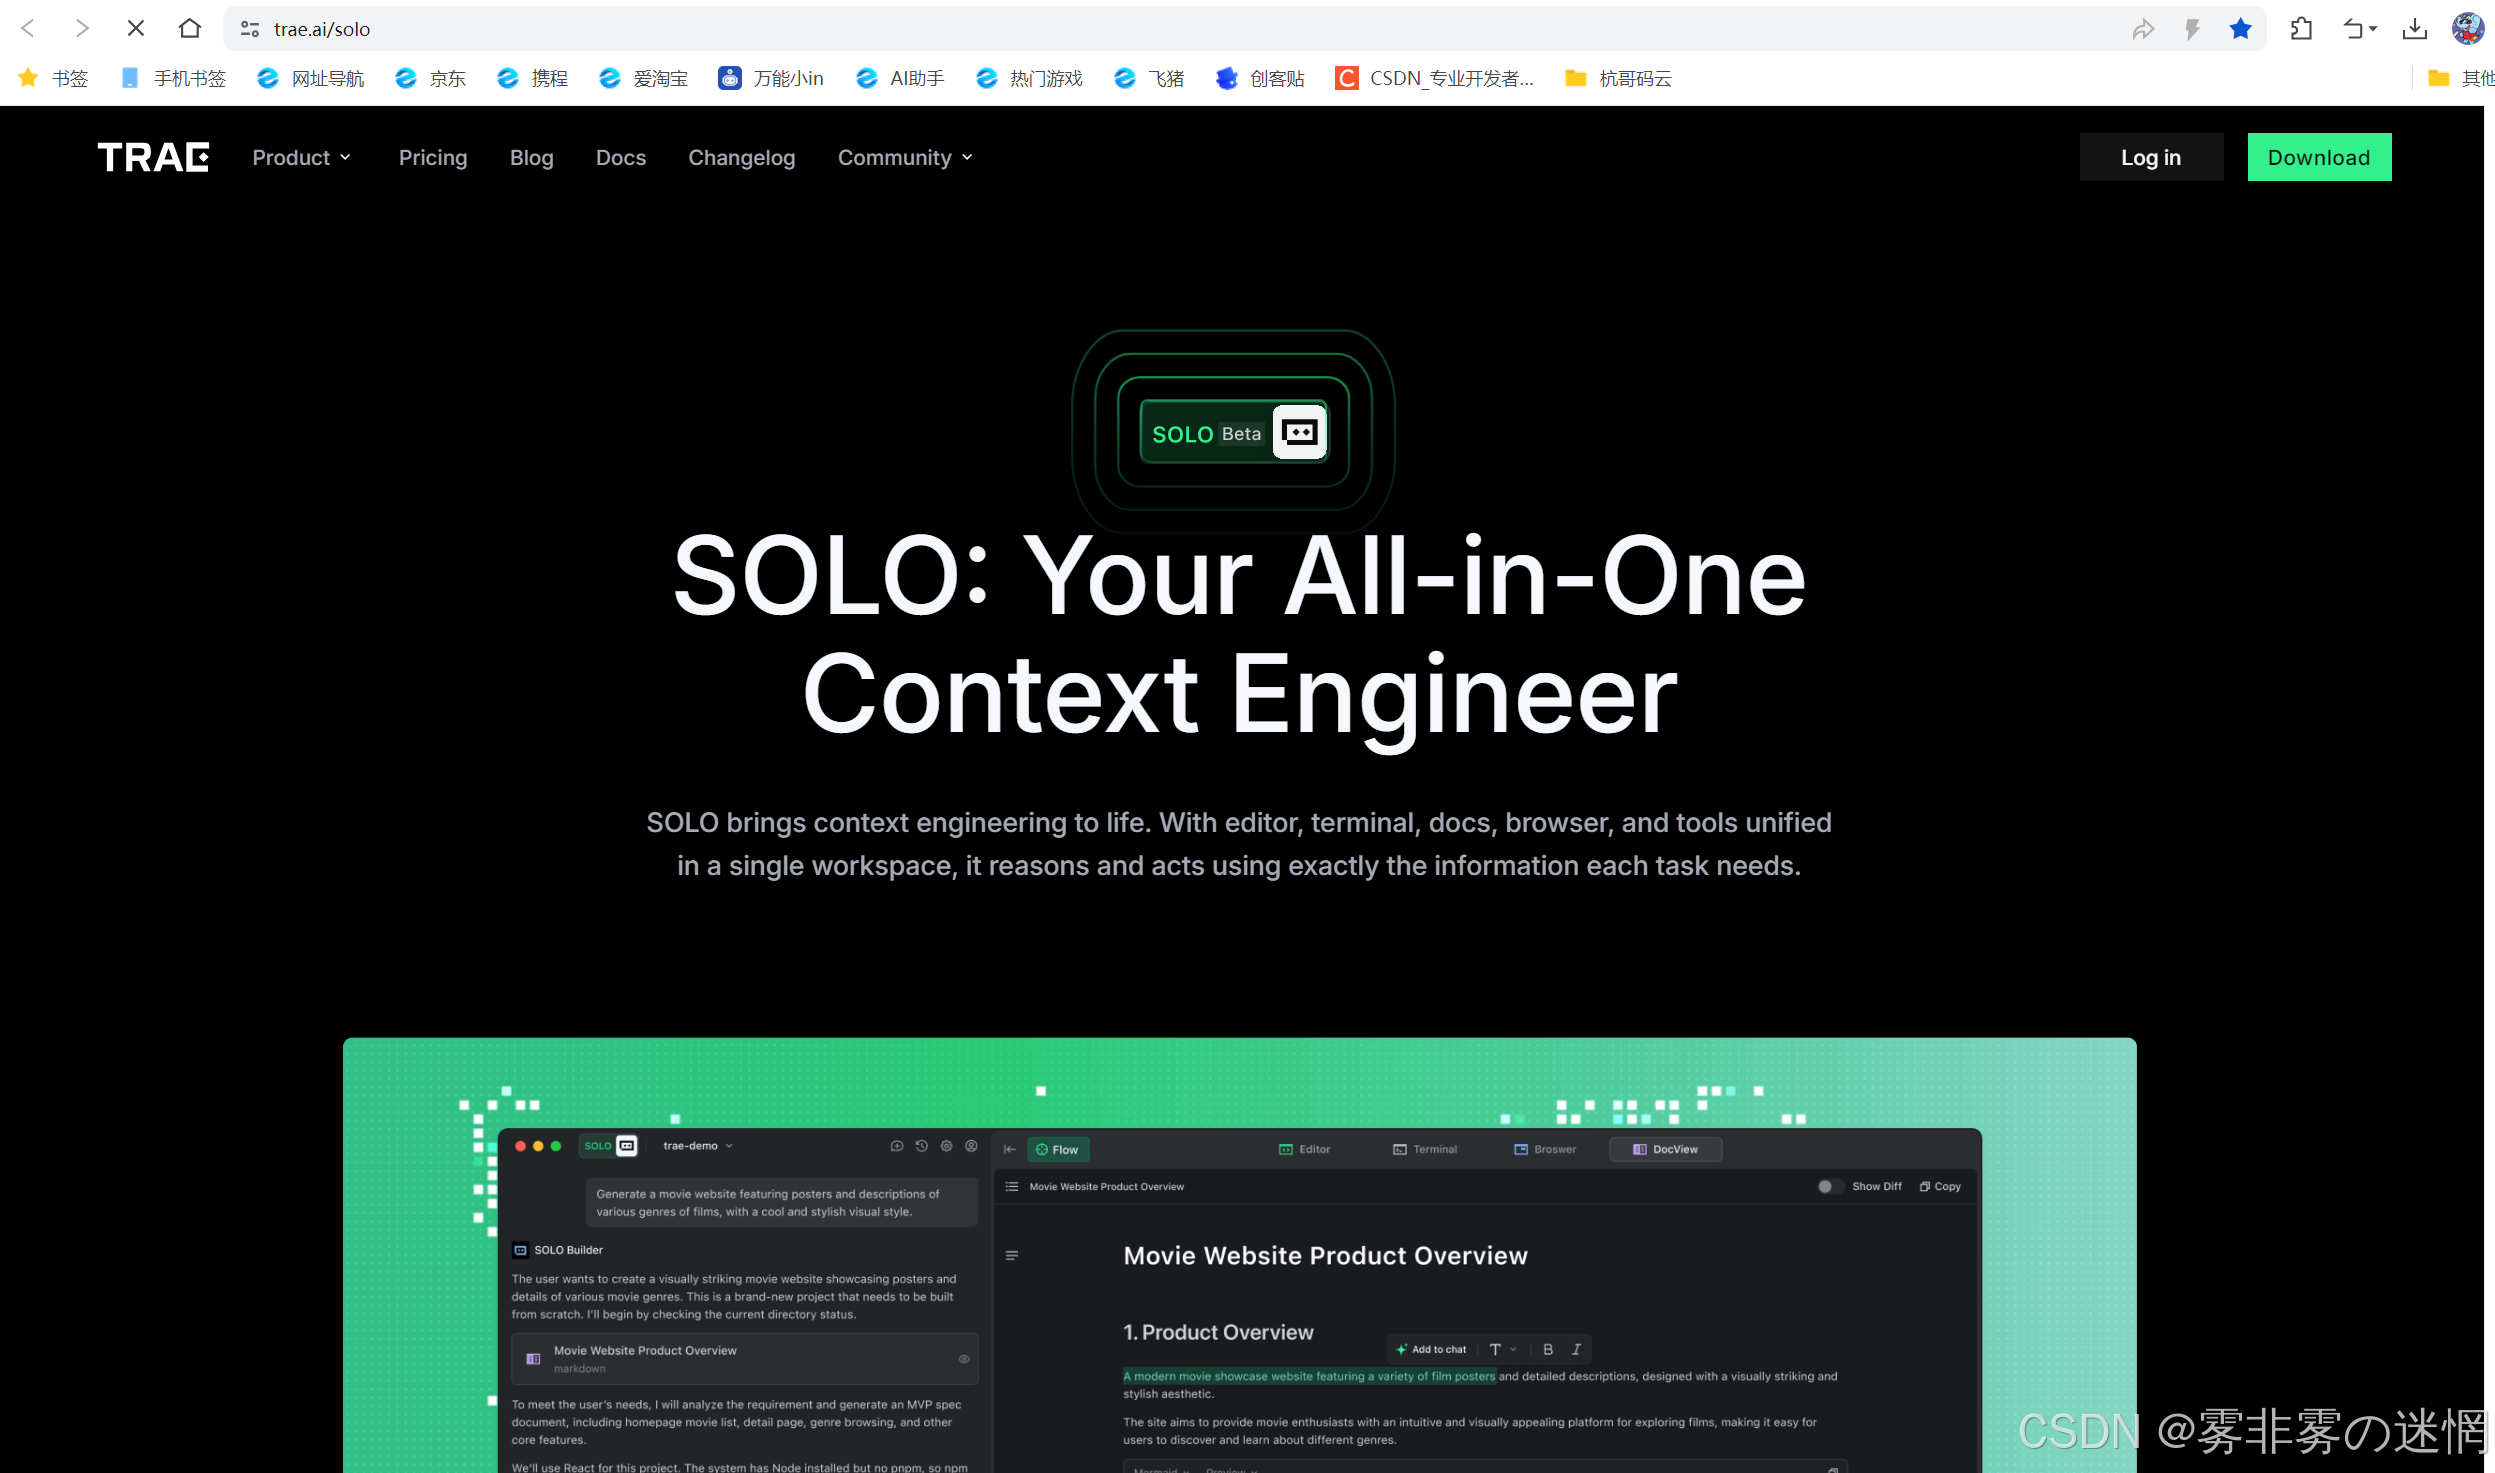Click the user profile avatar
The image size is (2495, 1473).
tap(2467, 29)
